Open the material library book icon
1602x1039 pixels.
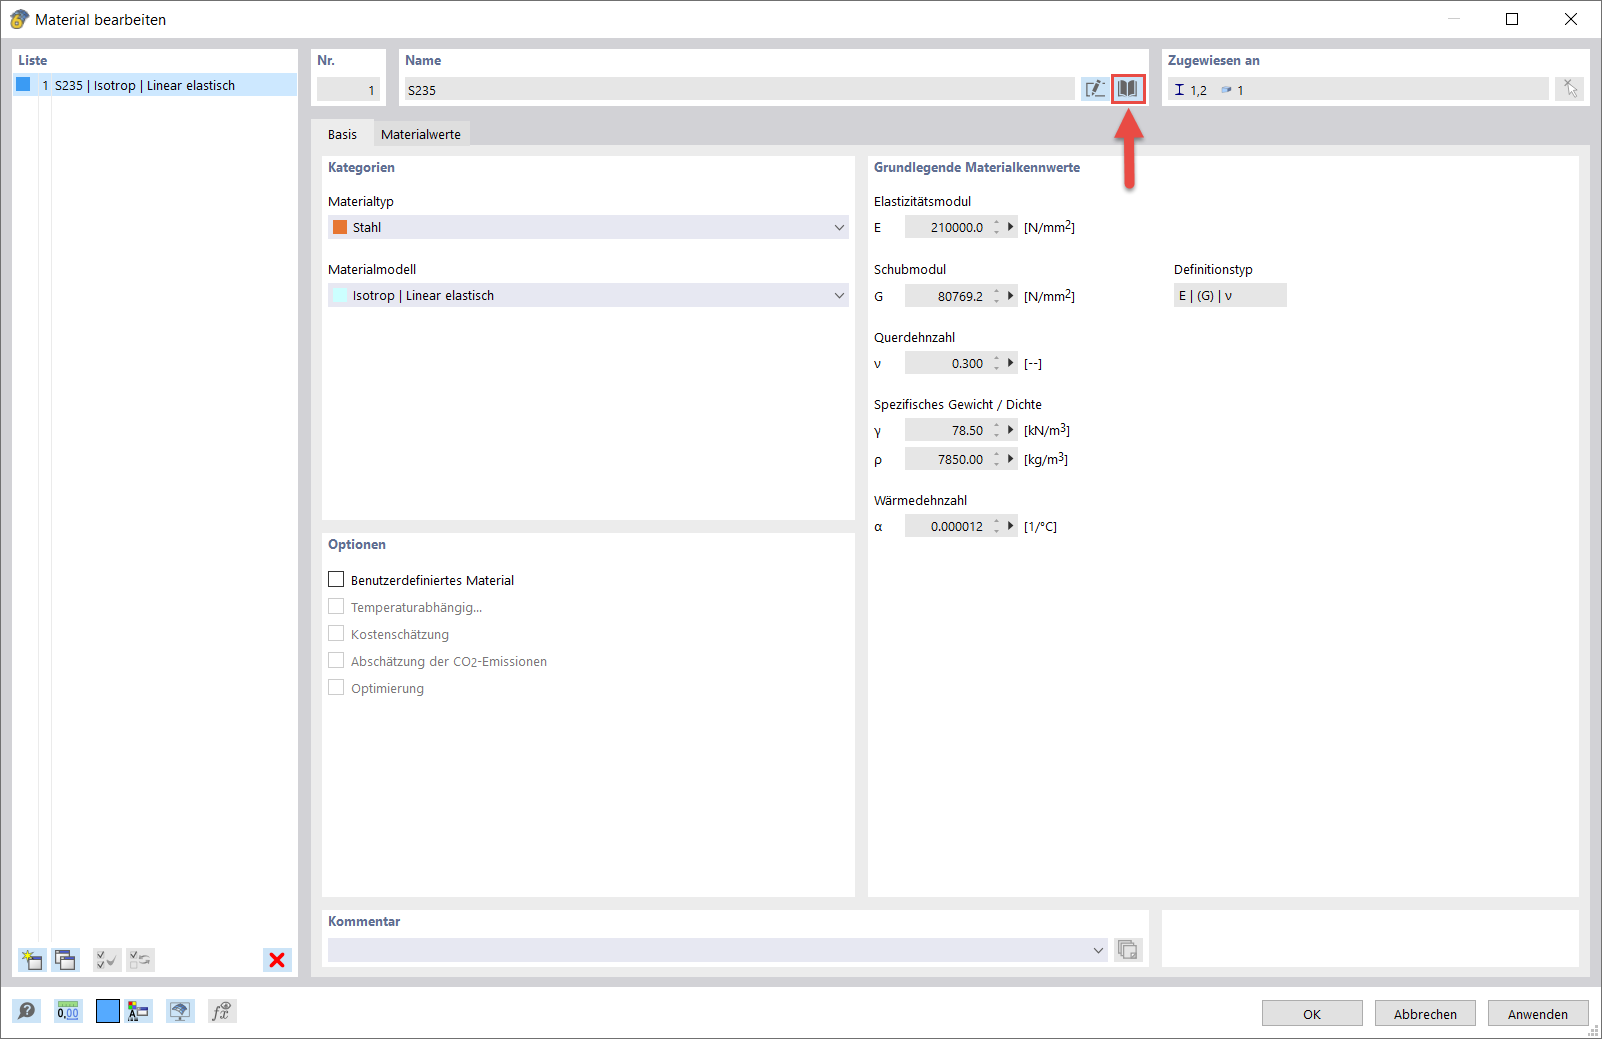1128,89
